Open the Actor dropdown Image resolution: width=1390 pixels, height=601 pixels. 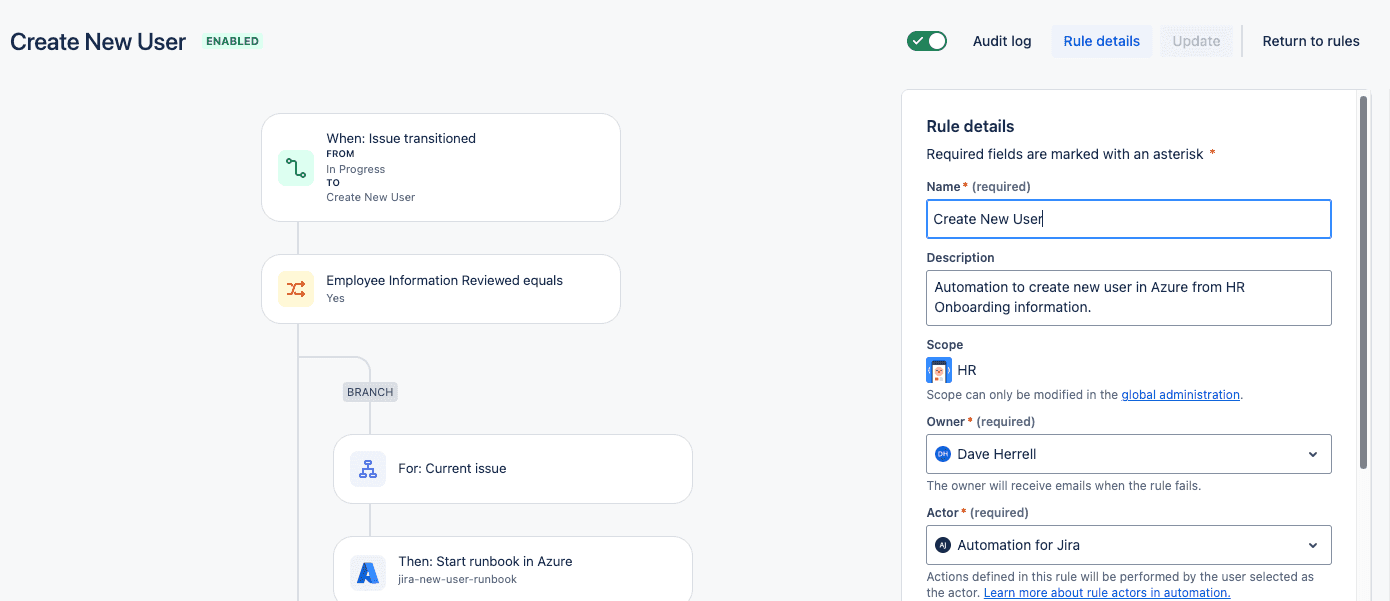tap(1129, 545)
